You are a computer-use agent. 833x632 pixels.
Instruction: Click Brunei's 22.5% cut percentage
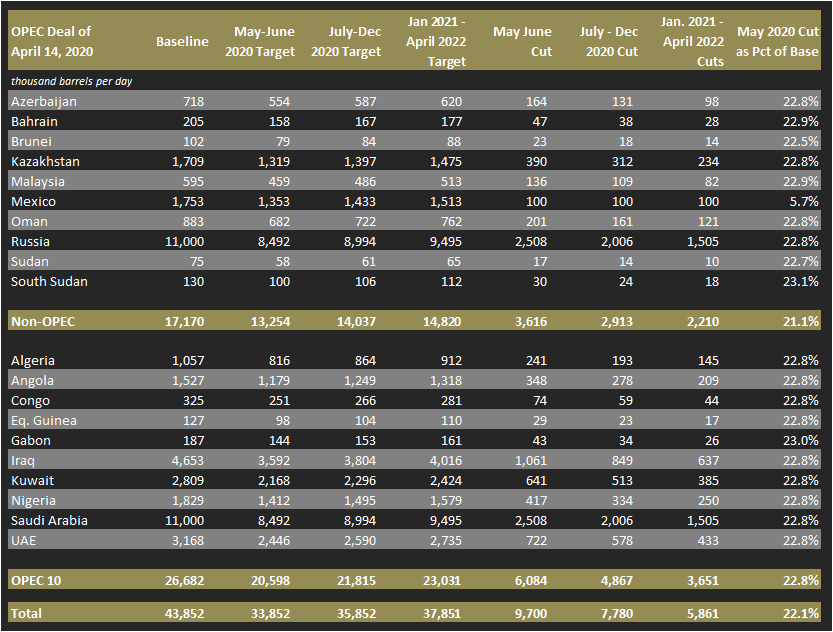(x=801, y=142)
